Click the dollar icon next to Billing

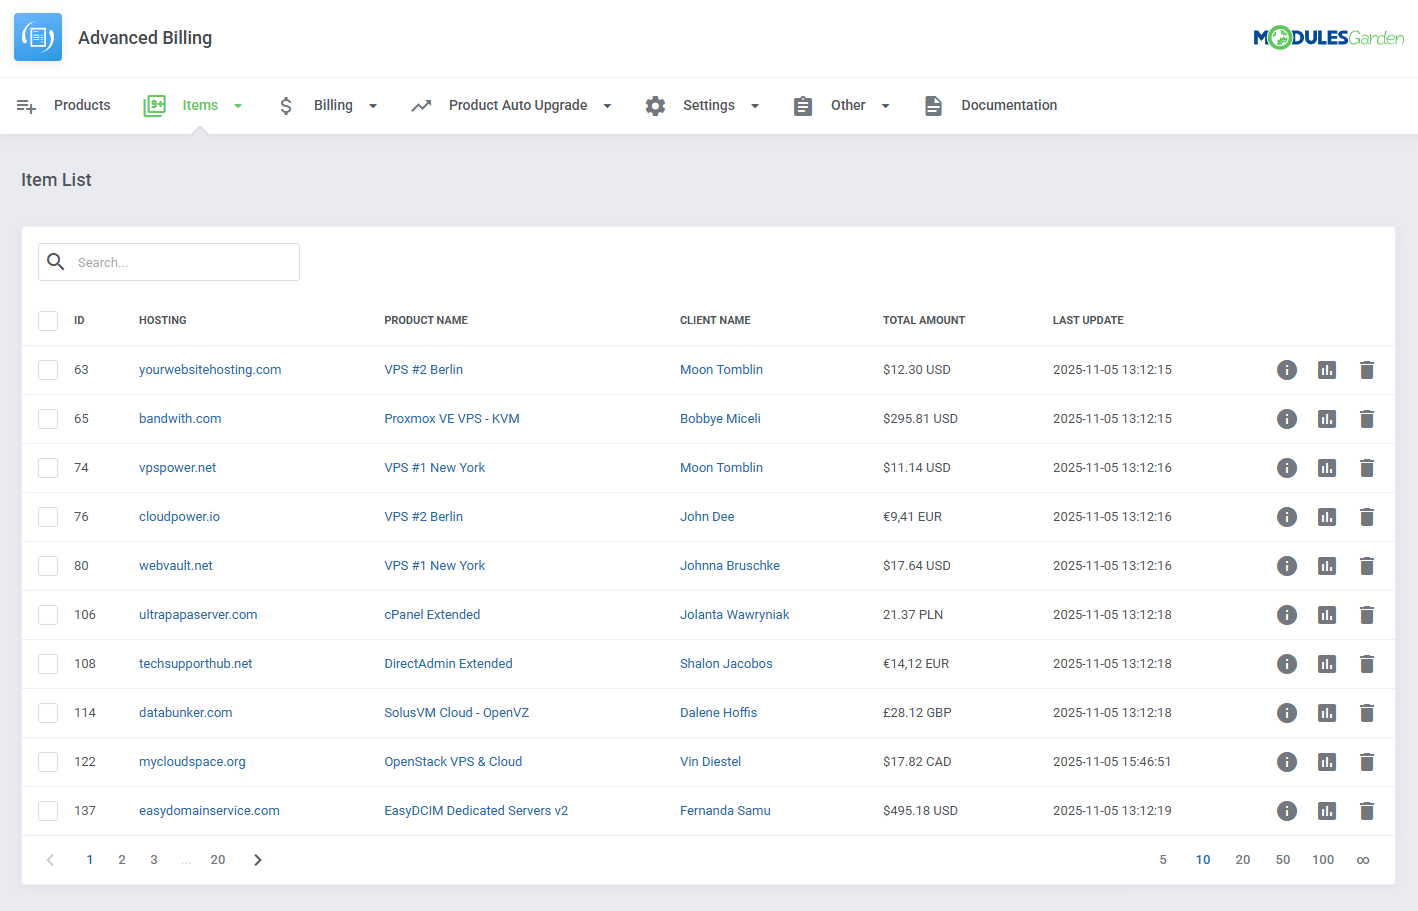coord(286,105)
